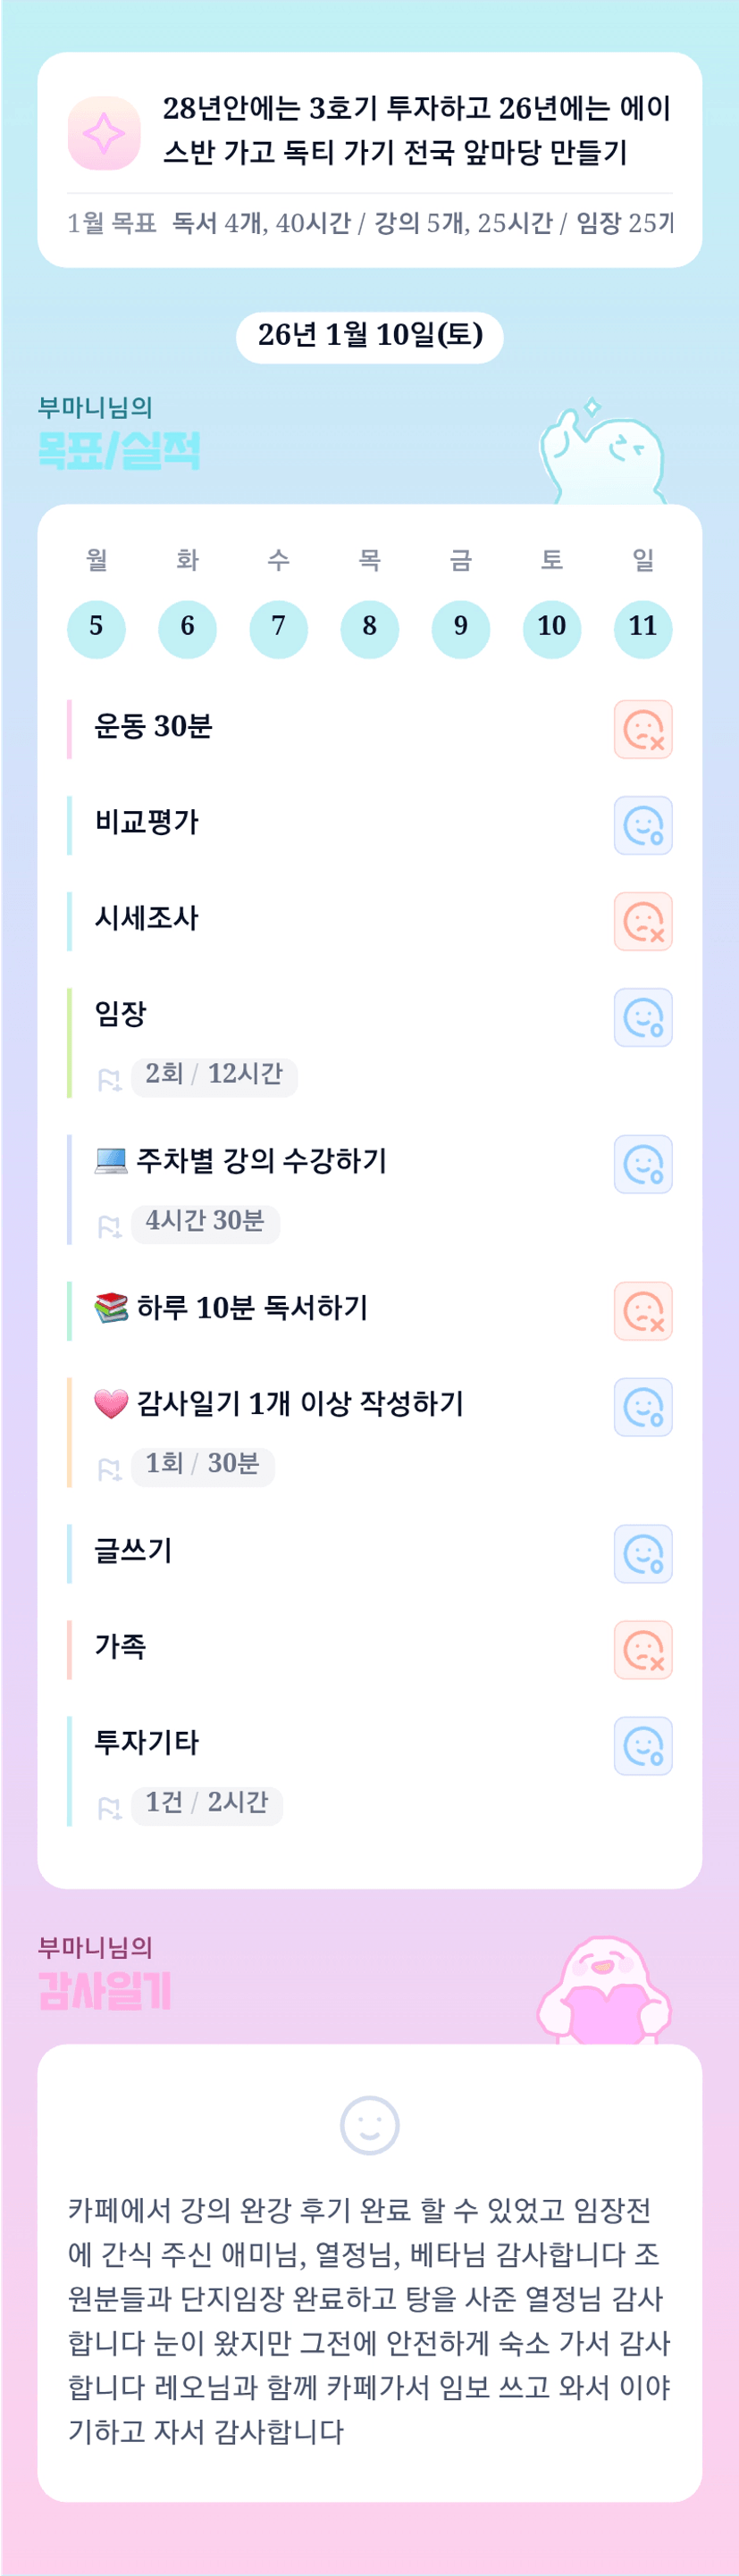Click the 주차별 강의 수강하기 status face
The height and width of the screenshot is (2576, 739).
click(642, 1165)
